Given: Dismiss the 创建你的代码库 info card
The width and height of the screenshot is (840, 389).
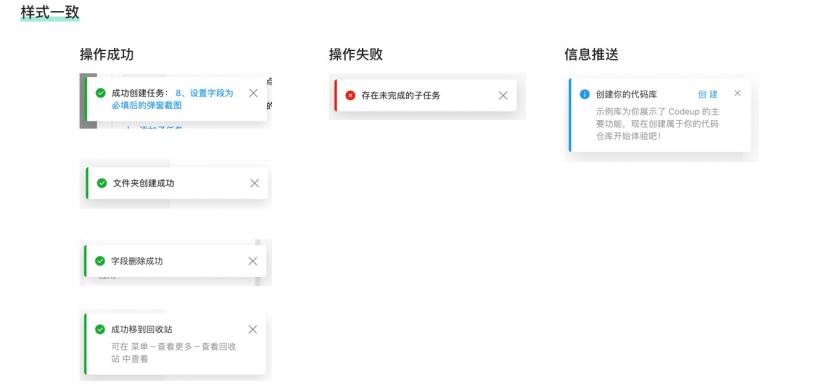Looking at the screenshot, I should 738,93.
